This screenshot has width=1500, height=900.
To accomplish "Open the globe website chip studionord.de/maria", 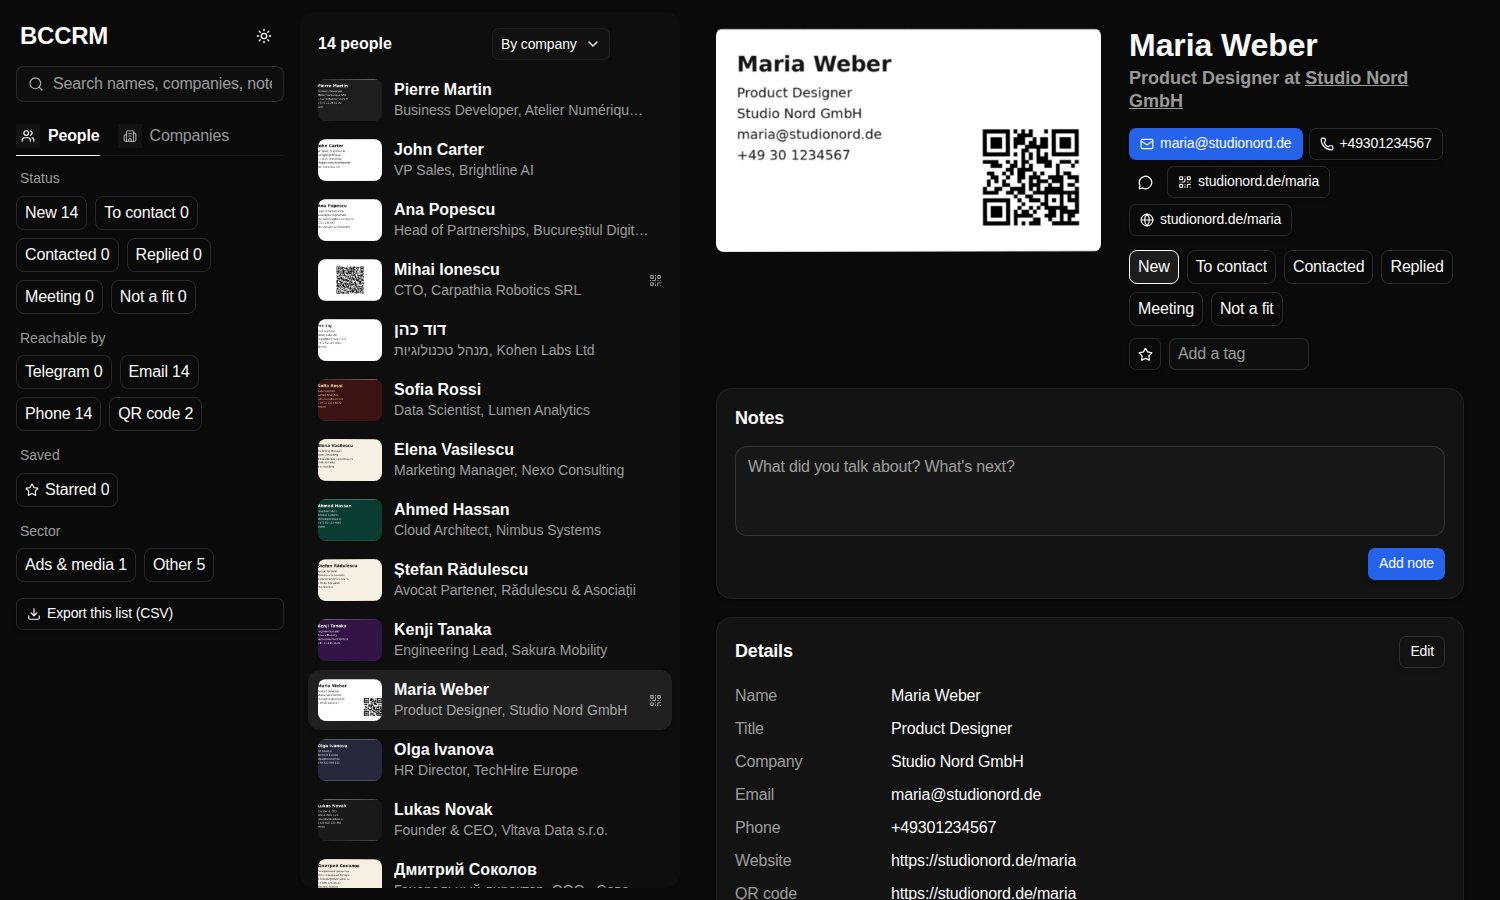I will [1210, 220].
